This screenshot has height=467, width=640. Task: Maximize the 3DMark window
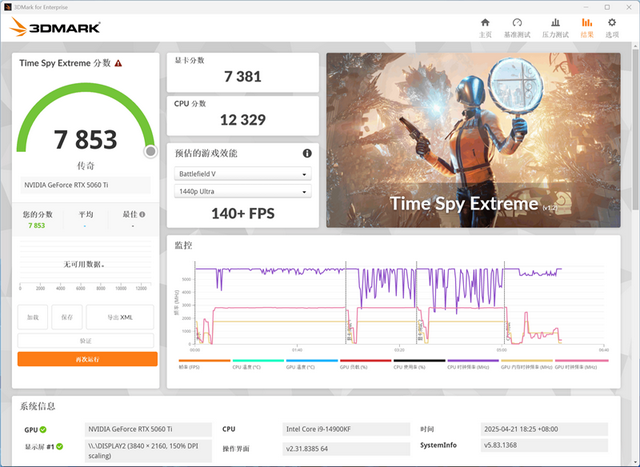click(607, 7)
